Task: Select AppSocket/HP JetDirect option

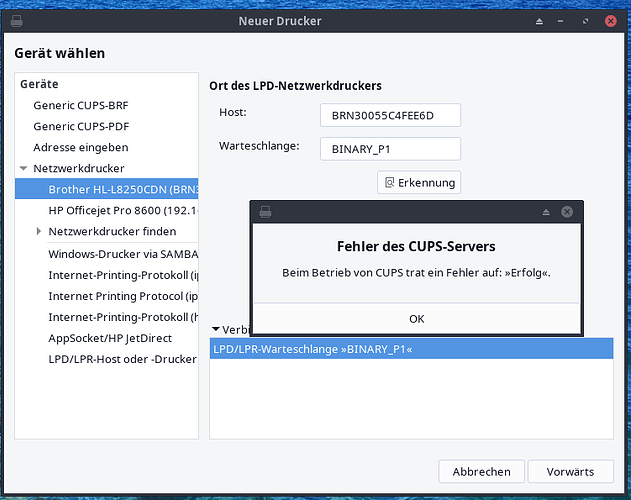Action: [x=110, y=338]
